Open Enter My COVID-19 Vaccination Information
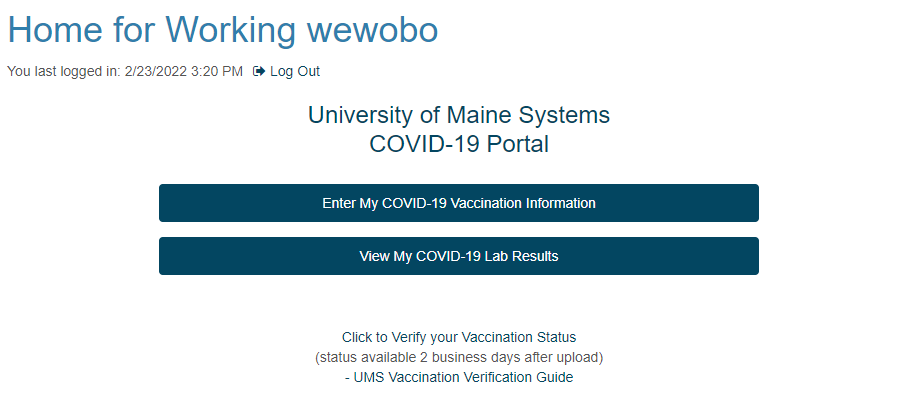 459,203
